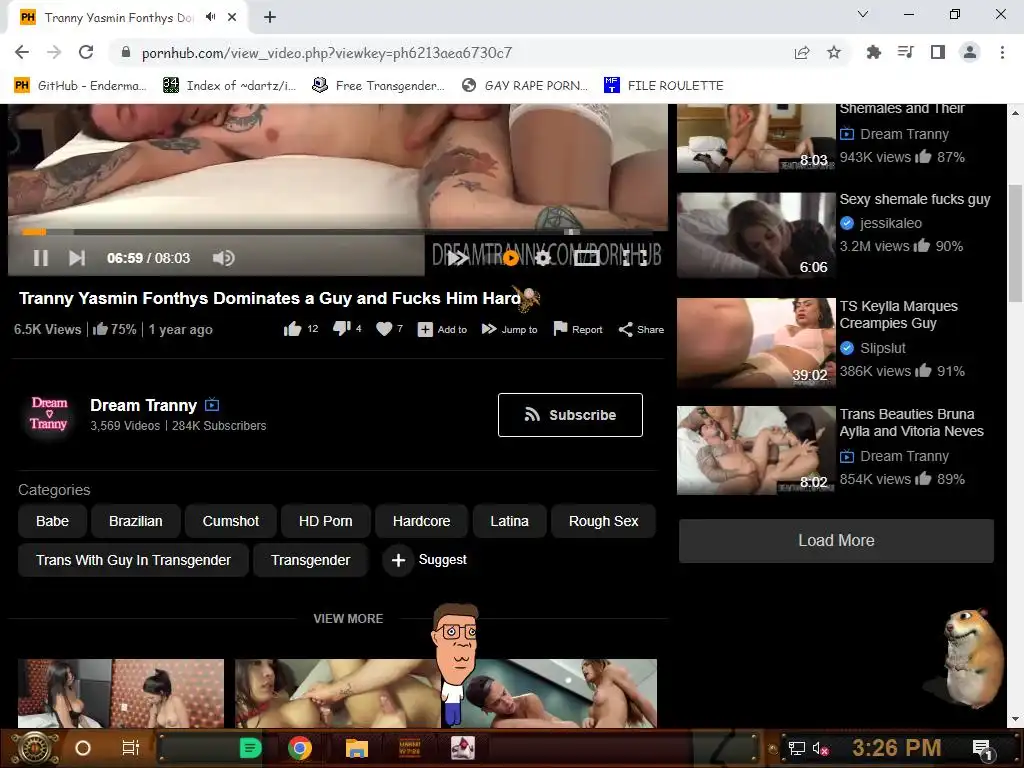Open the Slipslut channel link
Screen dimensions: 1024x768
[x=882, y=348]
